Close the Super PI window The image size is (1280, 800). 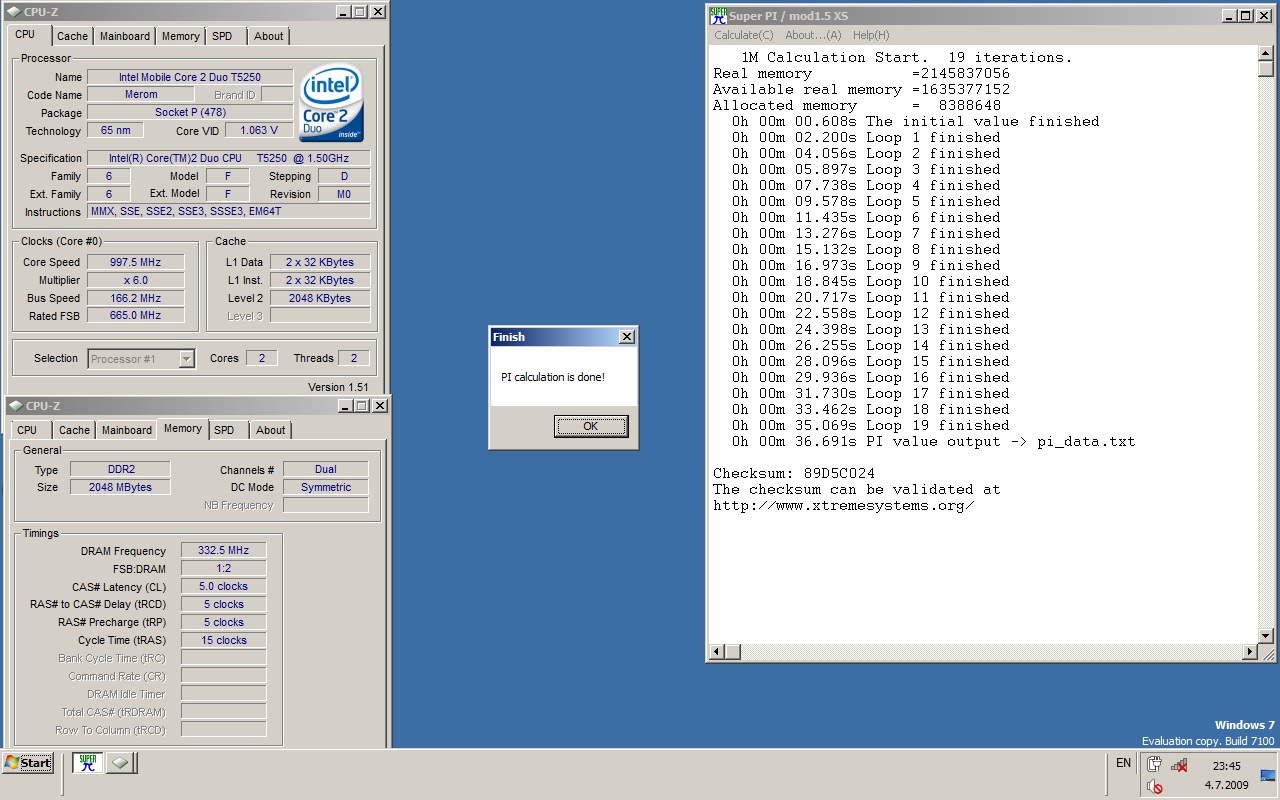pos(1265,16)
